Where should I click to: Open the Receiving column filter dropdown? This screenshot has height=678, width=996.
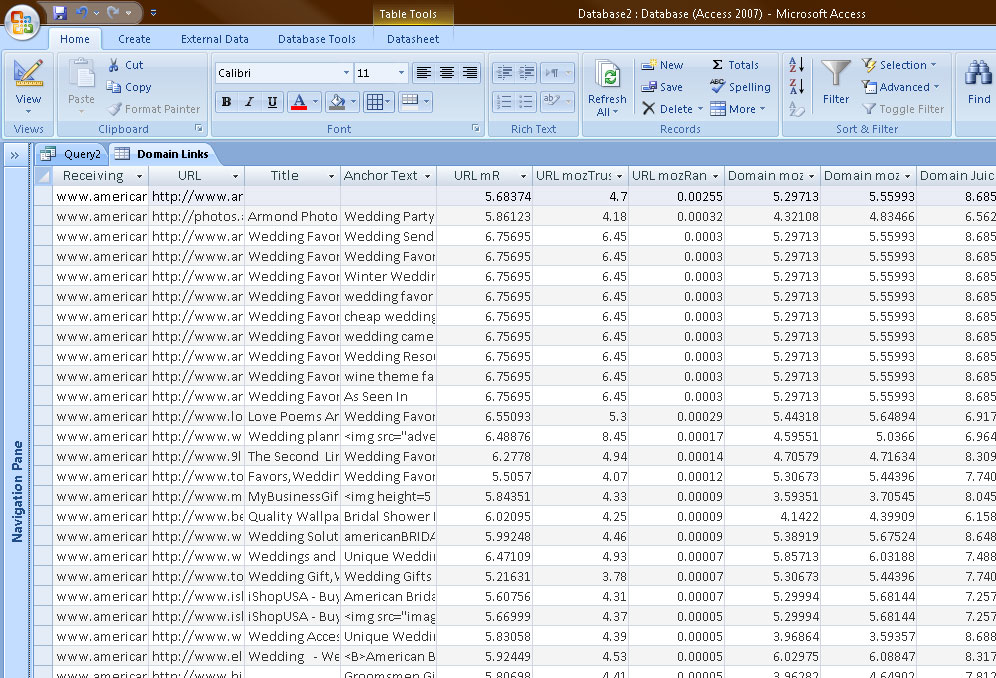click(x=139, y=176)
